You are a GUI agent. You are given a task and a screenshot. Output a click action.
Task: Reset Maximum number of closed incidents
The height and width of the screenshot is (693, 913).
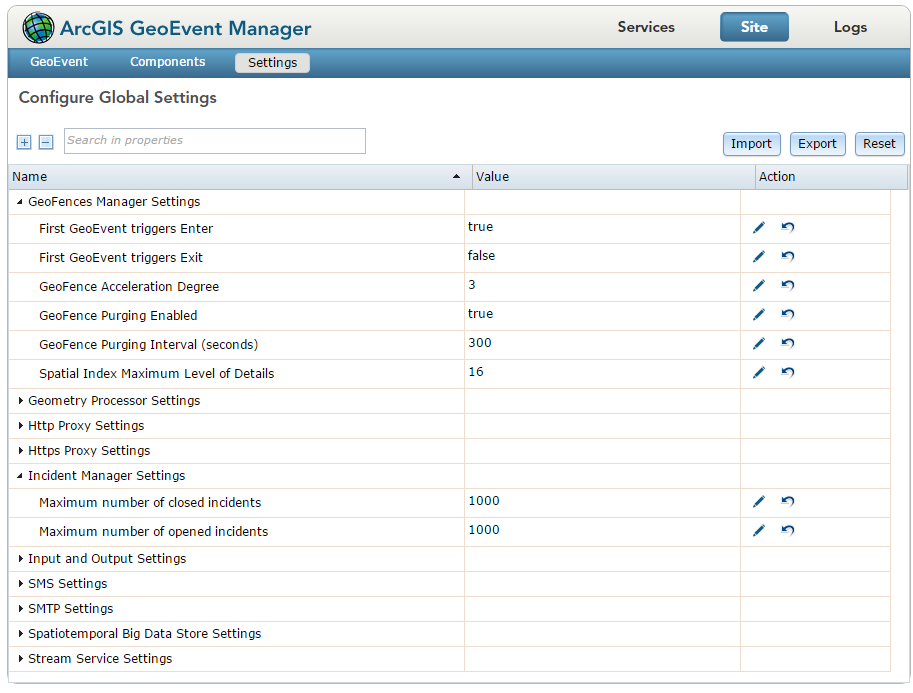[x=788, y=501]
